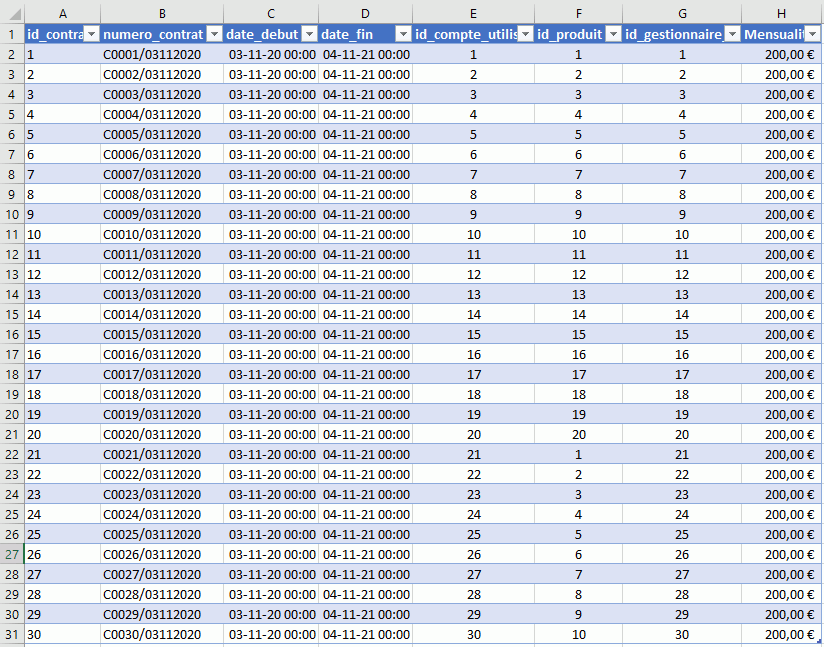Select row 27 header
Image resolution: width=824 pixels, height=647 pixels.
[x=12, y=554]
